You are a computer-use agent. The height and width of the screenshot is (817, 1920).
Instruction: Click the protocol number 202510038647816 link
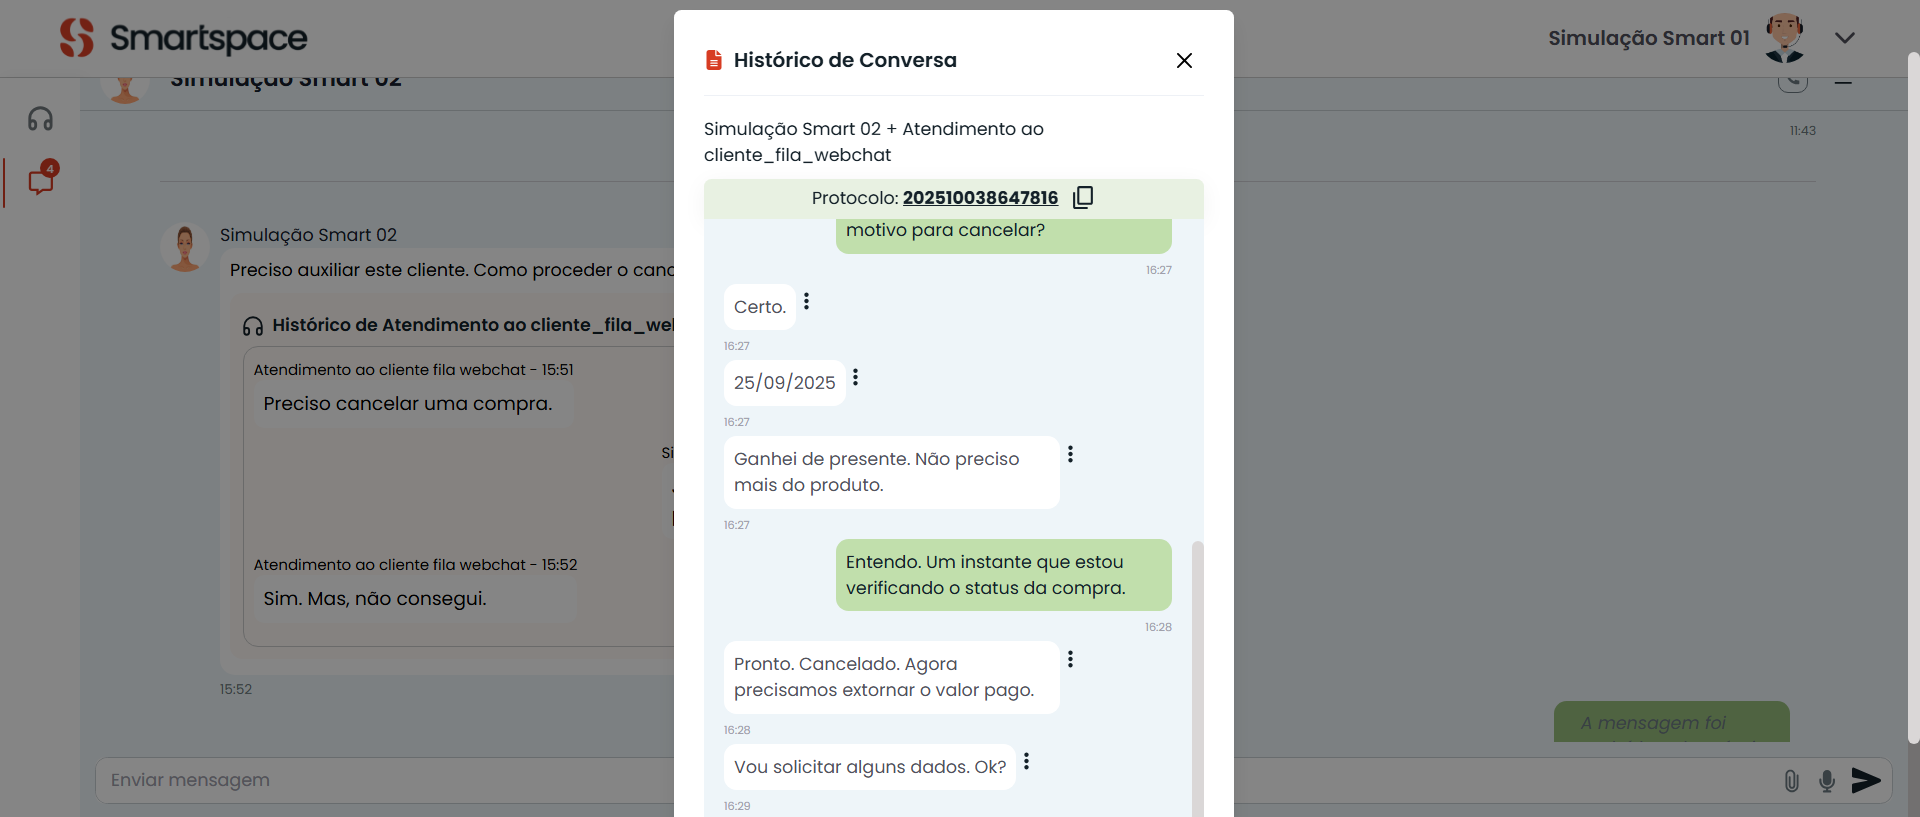[x=979, y=198]
